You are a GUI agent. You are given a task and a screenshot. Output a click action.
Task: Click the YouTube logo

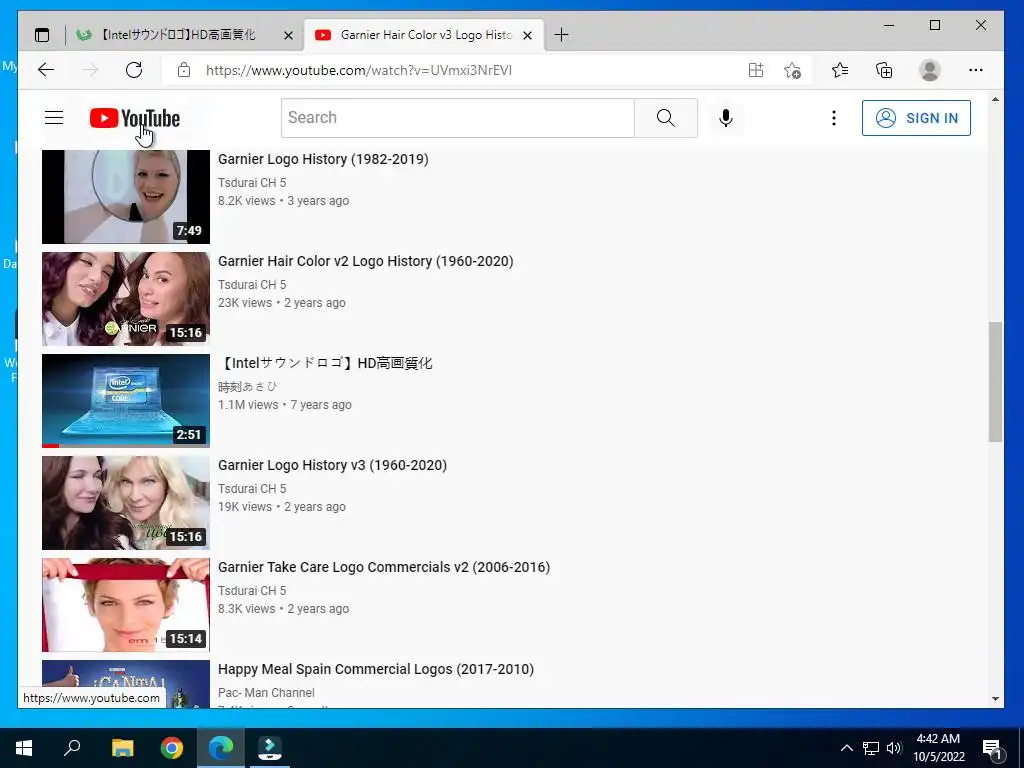point(135,118)
